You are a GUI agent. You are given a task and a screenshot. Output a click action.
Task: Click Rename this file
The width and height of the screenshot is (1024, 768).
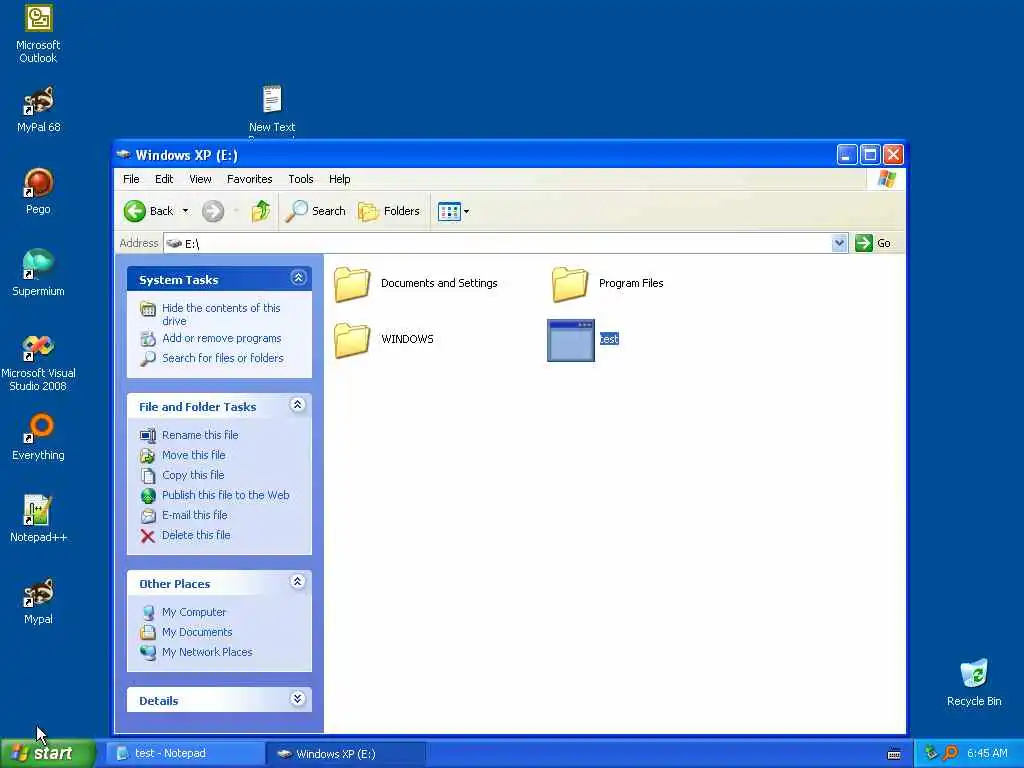pos(200,435)
